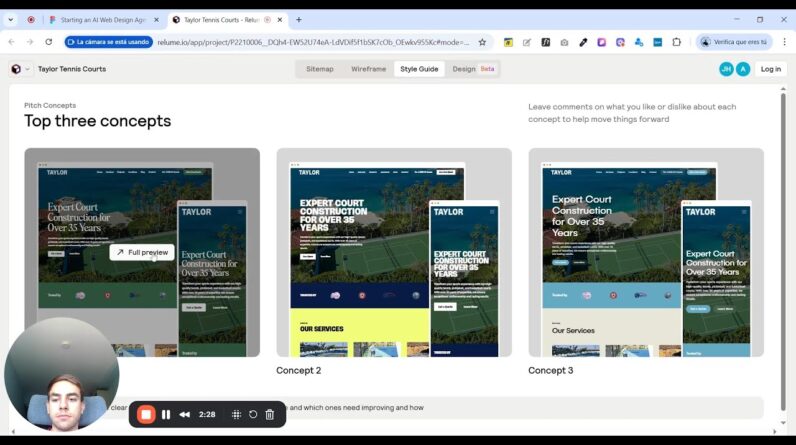Click the drag handle grid icon on the recorder bar
Image resolution: width=796 pixels, height=445 pixels.
click(x=236, y=414)
